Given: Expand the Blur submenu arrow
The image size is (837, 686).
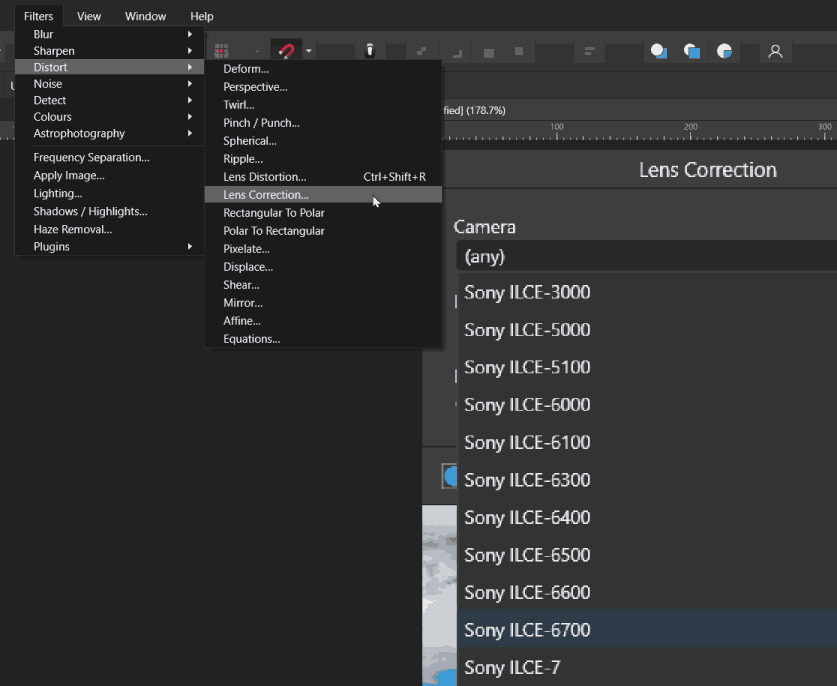Looking at the screenshot, I should click(189, 34).
